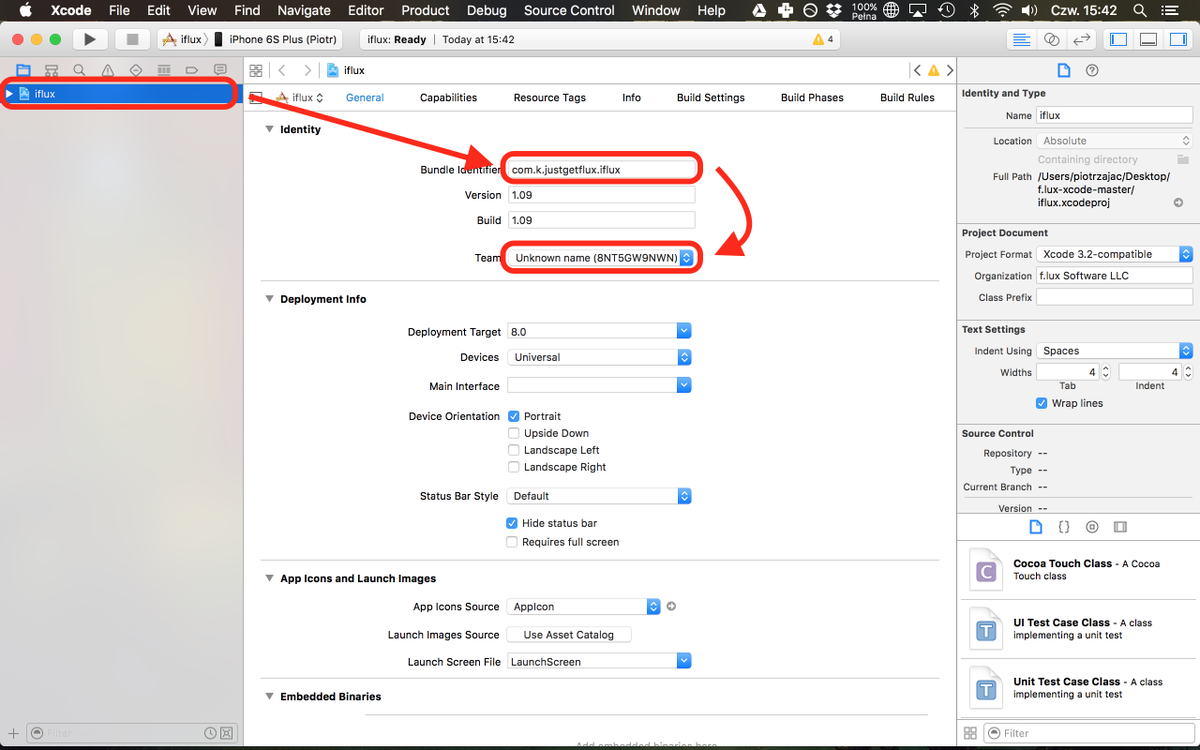The width and height of the screenshot is (1200, 750).
Task: Toggle Hide status bar checkbox
Action: tap(512, 523)
